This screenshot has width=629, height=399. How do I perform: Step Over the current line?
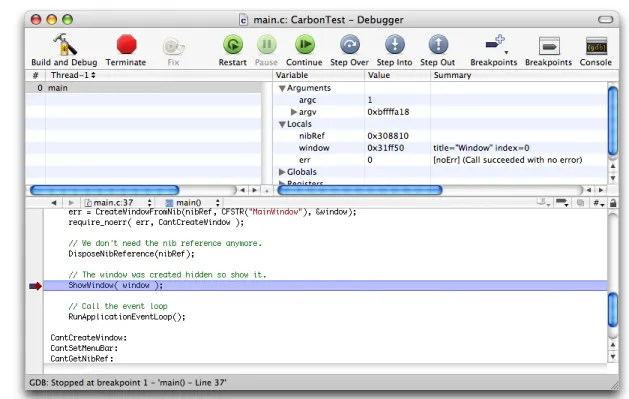click(350, 45)
